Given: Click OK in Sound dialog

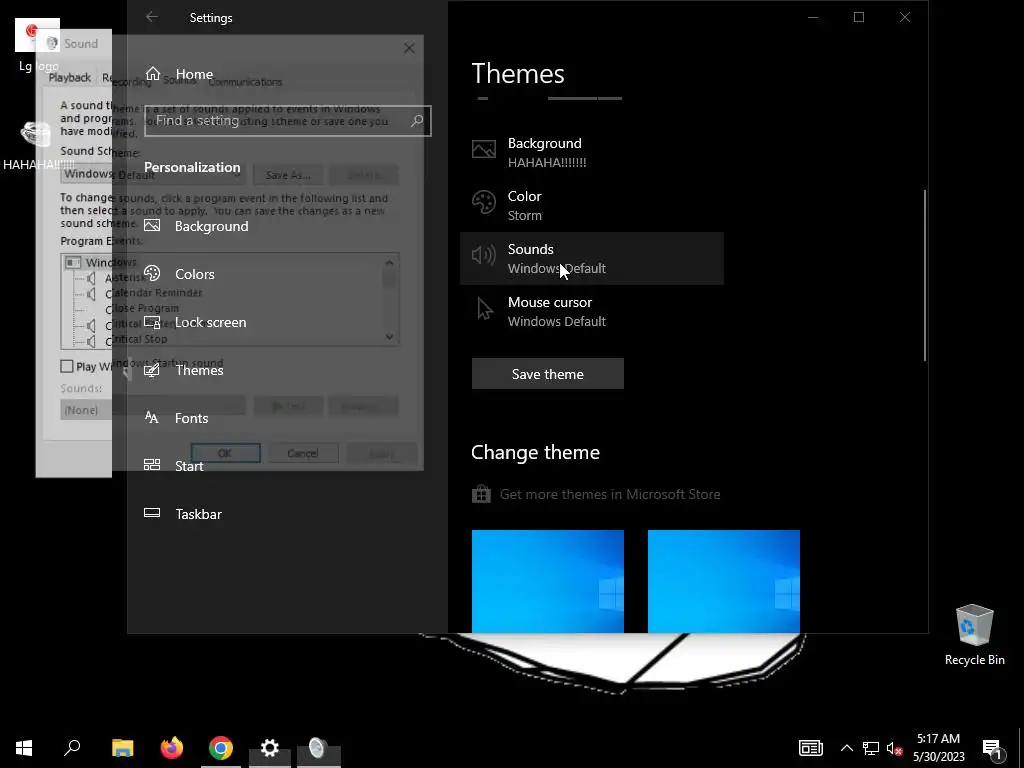Looking at the screenshot, I should click(x=225, y=453).
